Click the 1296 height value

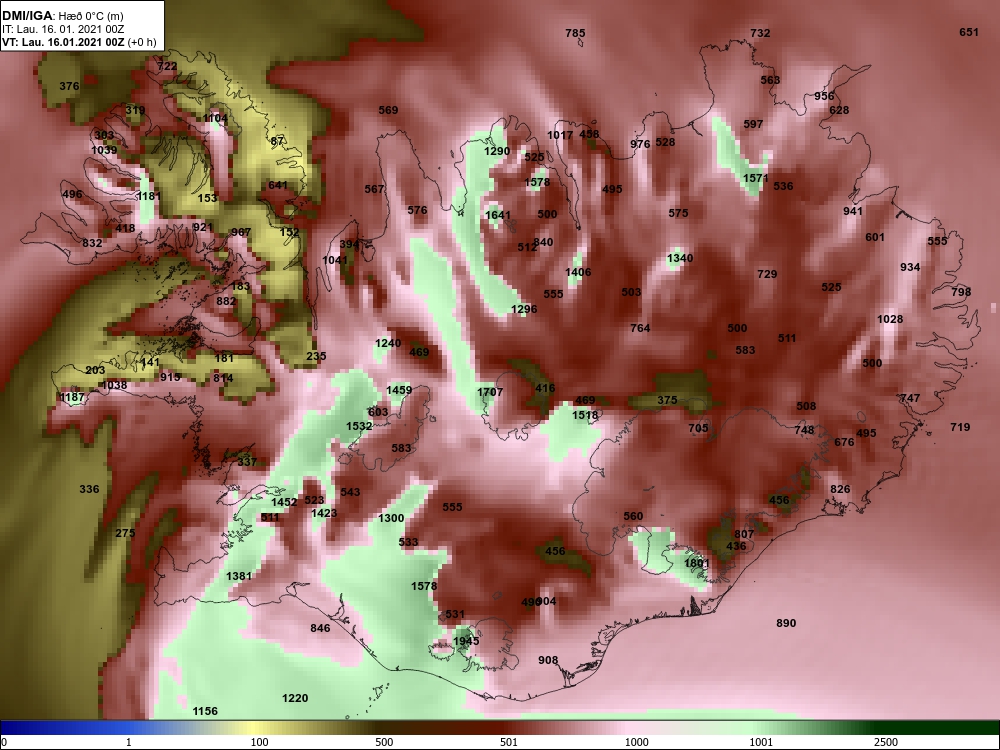[x=524, y=309]
